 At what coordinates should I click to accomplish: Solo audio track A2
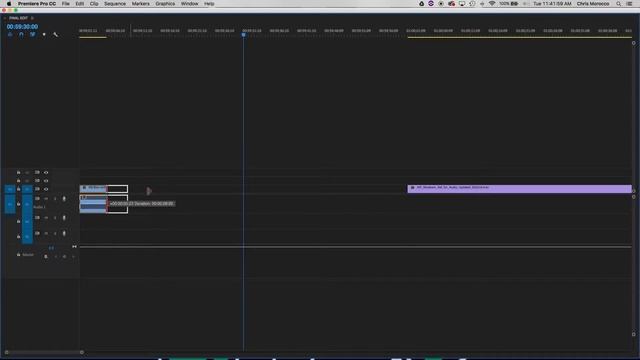tap(55, 218)
